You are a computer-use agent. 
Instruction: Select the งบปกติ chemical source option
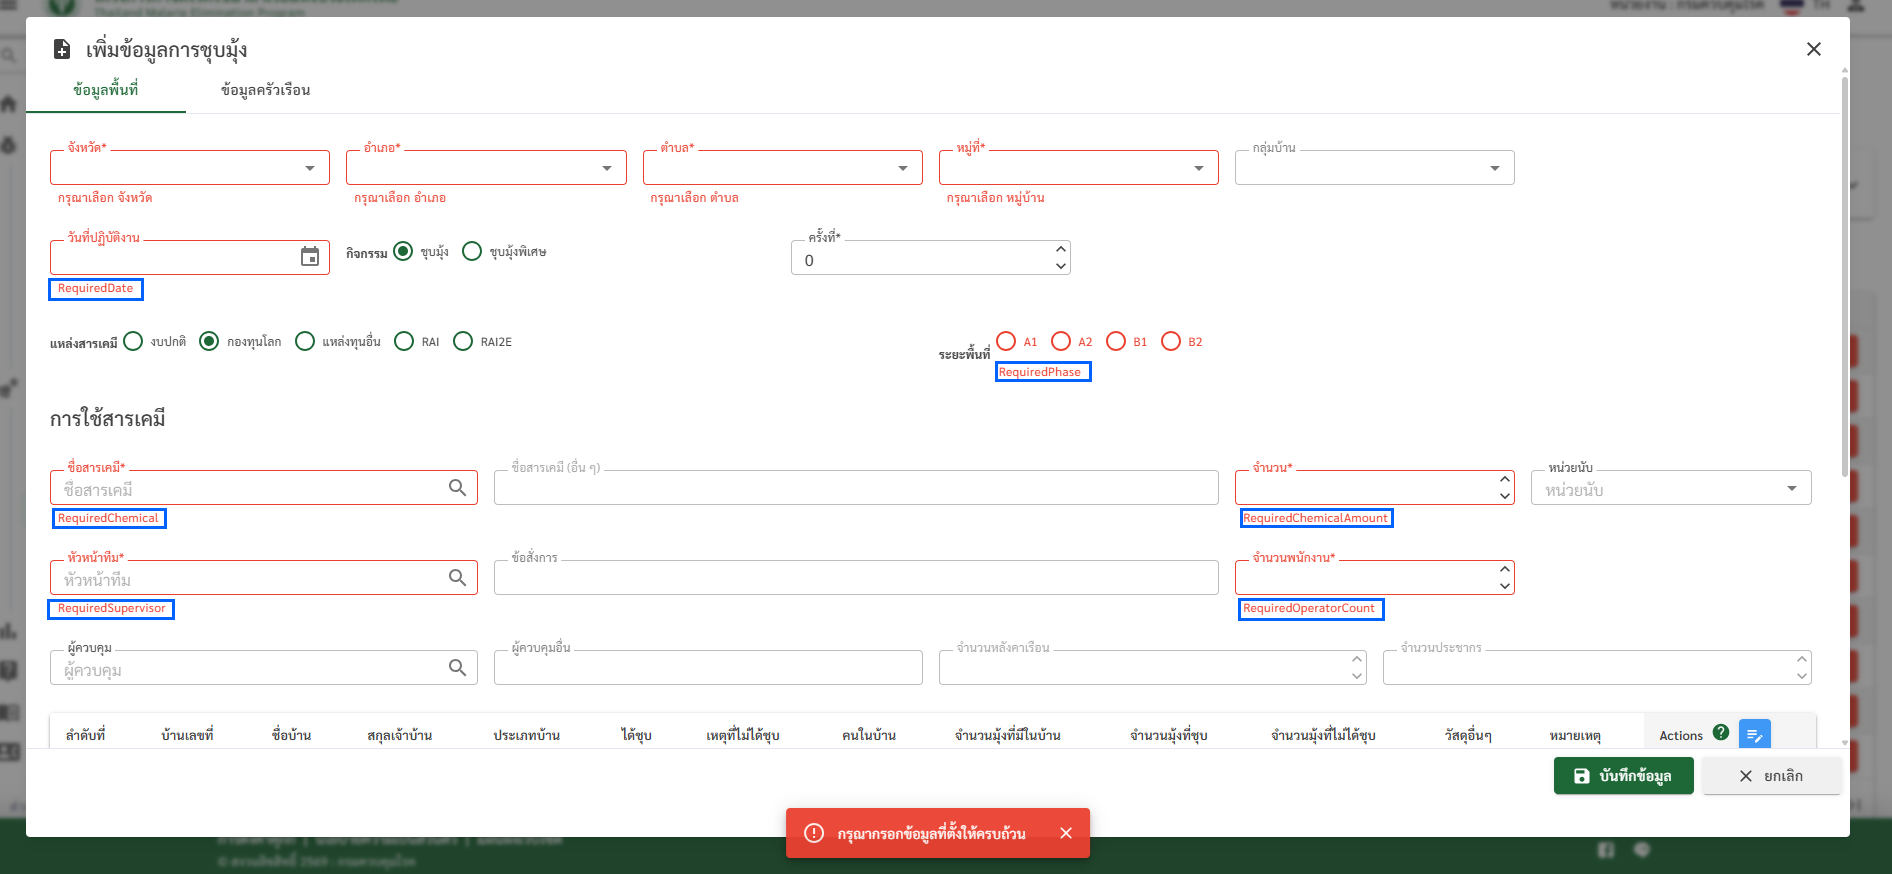coord(133,342)
